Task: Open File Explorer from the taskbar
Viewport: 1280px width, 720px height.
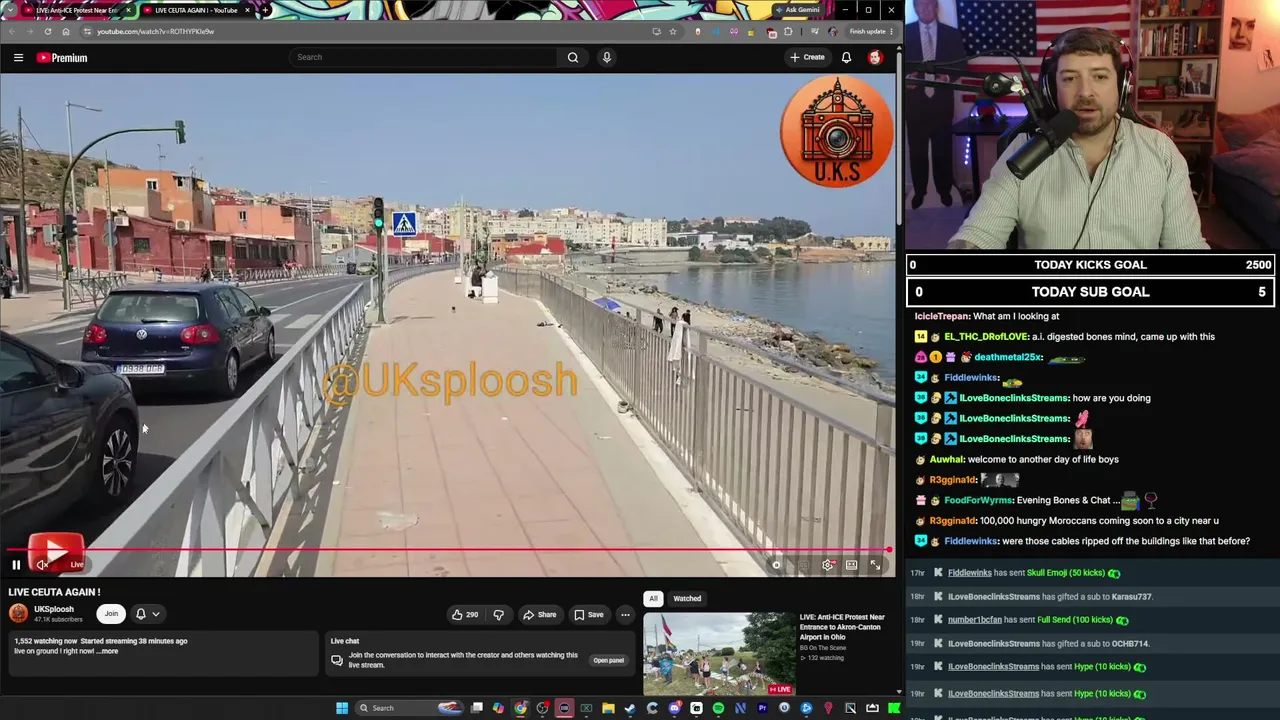Action: coord(608,708)
